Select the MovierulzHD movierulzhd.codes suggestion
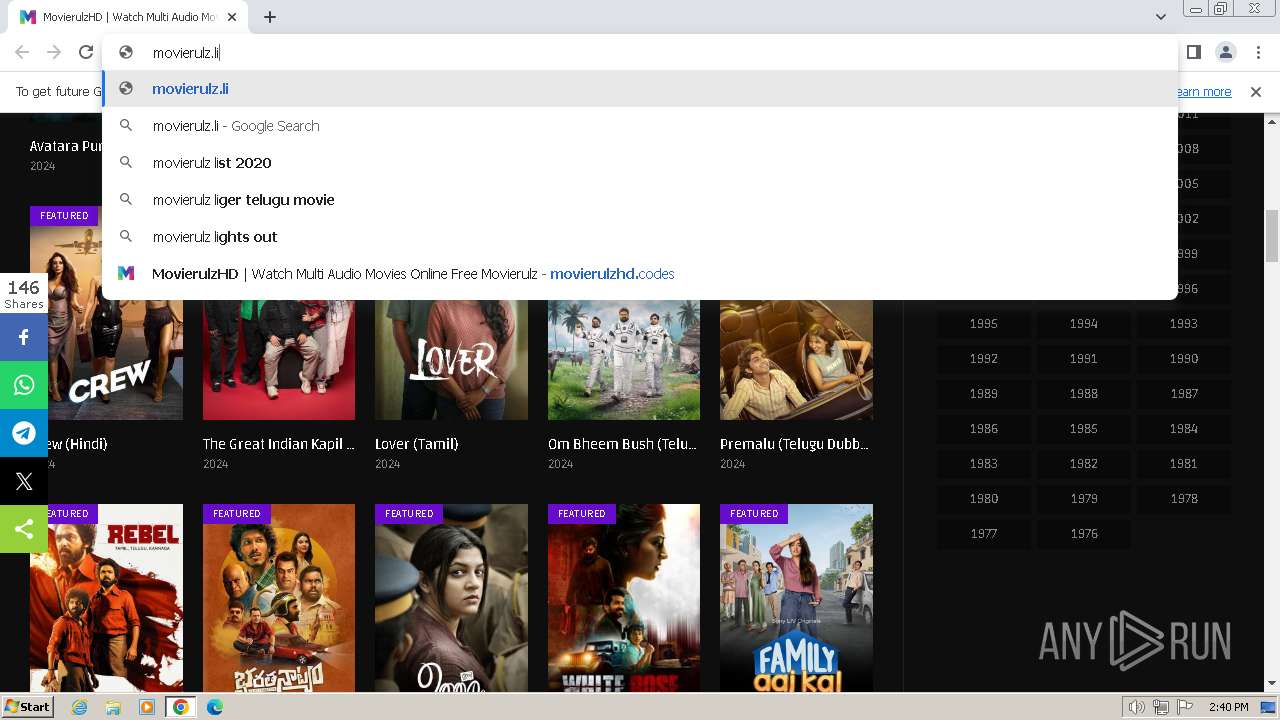The image size is (1280, 720). click(x=640, y=274)
